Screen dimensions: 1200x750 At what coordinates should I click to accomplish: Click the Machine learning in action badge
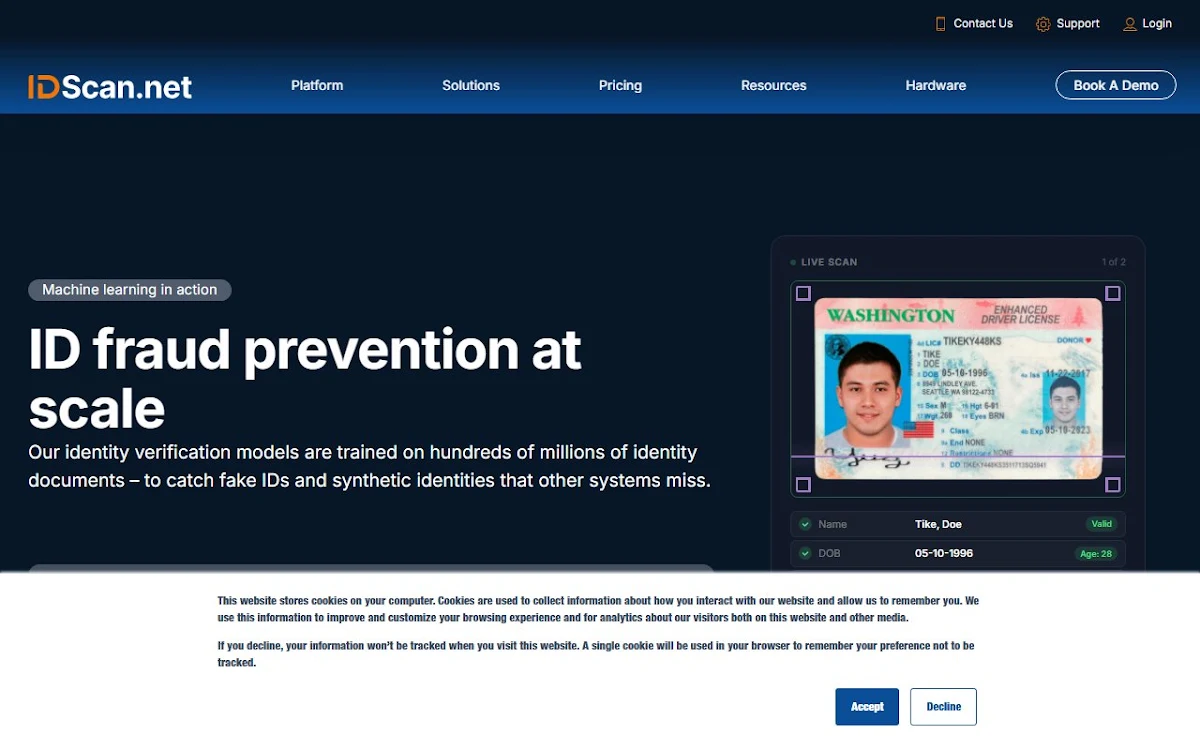point(130,290)
